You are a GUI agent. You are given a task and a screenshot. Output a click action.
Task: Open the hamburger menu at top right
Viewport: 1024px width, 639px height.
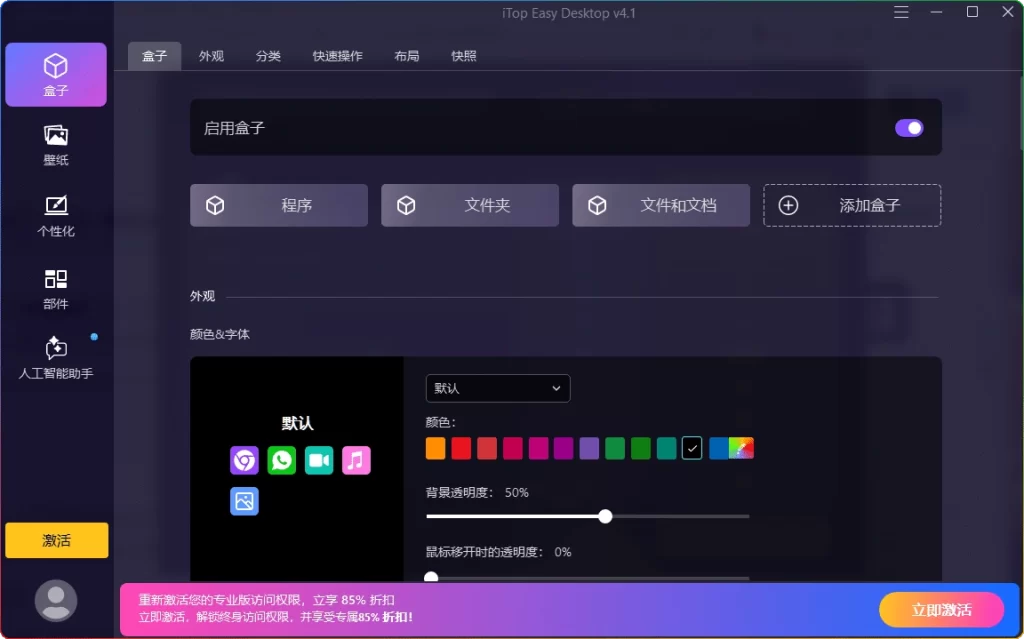pos(901,13)
